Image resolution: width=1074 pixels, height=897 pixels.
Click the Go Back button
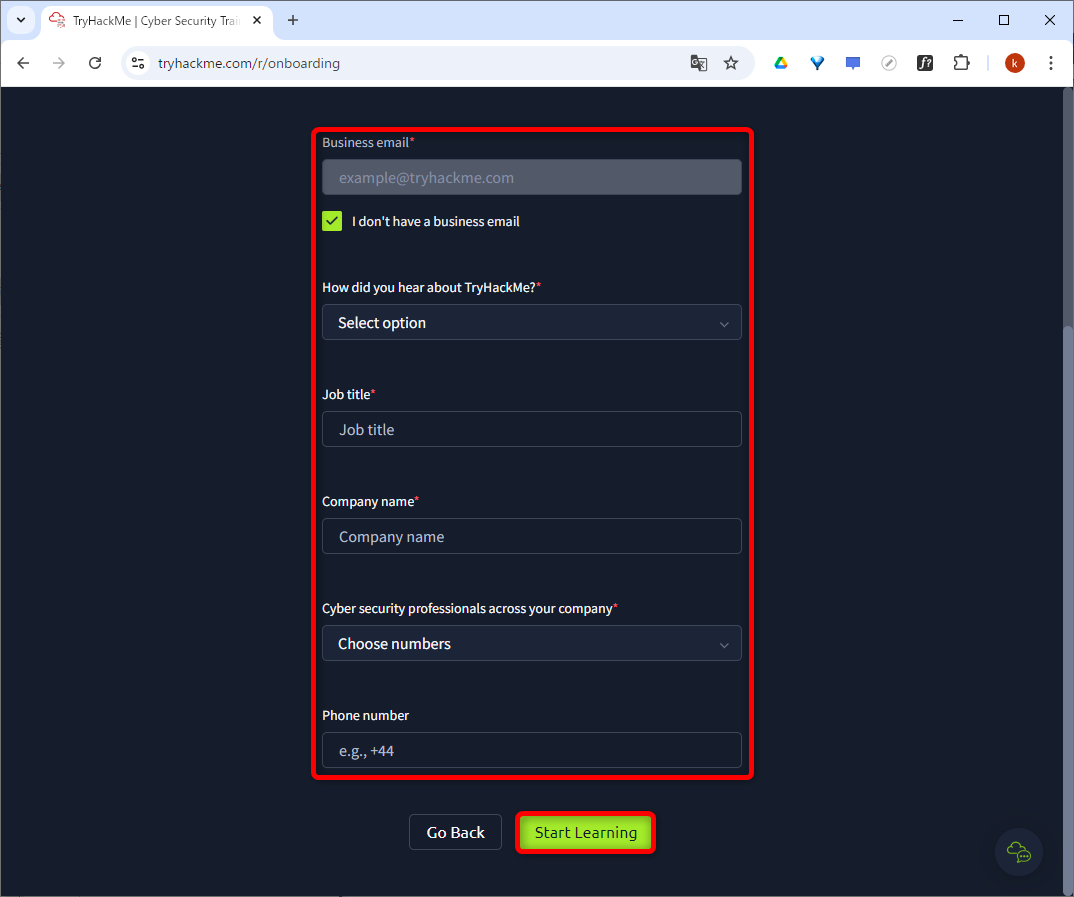(x=455, y=832)
